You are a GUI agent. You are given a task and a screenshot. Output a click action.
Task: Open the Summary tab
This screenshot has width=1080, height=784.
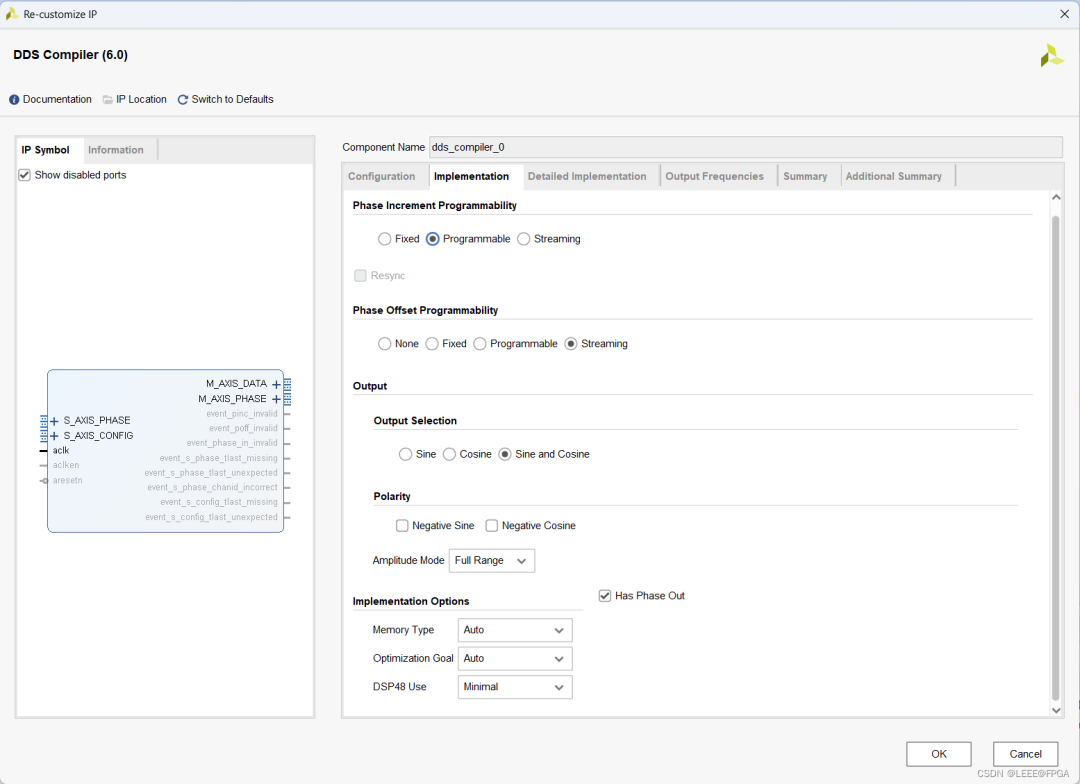pyautogui.click(x=805, y=176)
